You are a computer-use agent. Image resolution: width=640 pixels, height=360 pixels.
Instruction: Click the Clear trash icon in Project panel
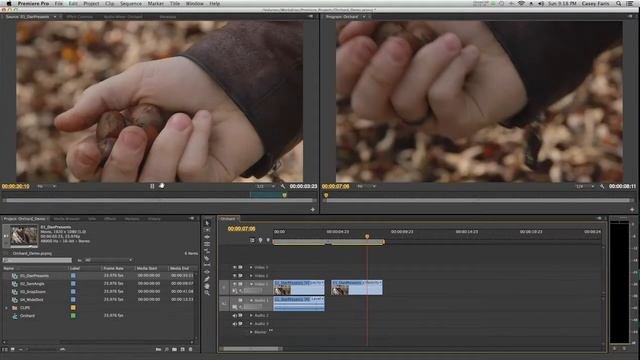click(190, 349)
